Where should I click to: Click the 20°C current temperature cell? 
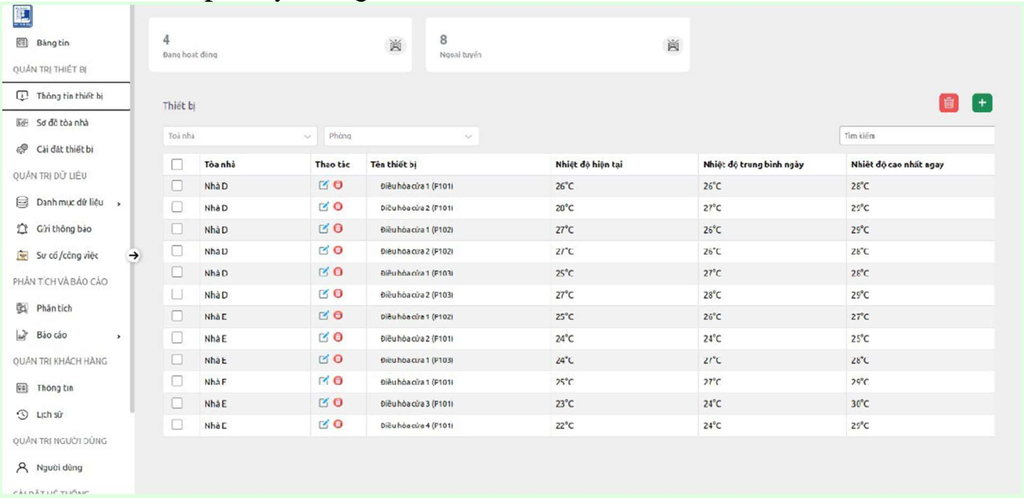[624, 208]
